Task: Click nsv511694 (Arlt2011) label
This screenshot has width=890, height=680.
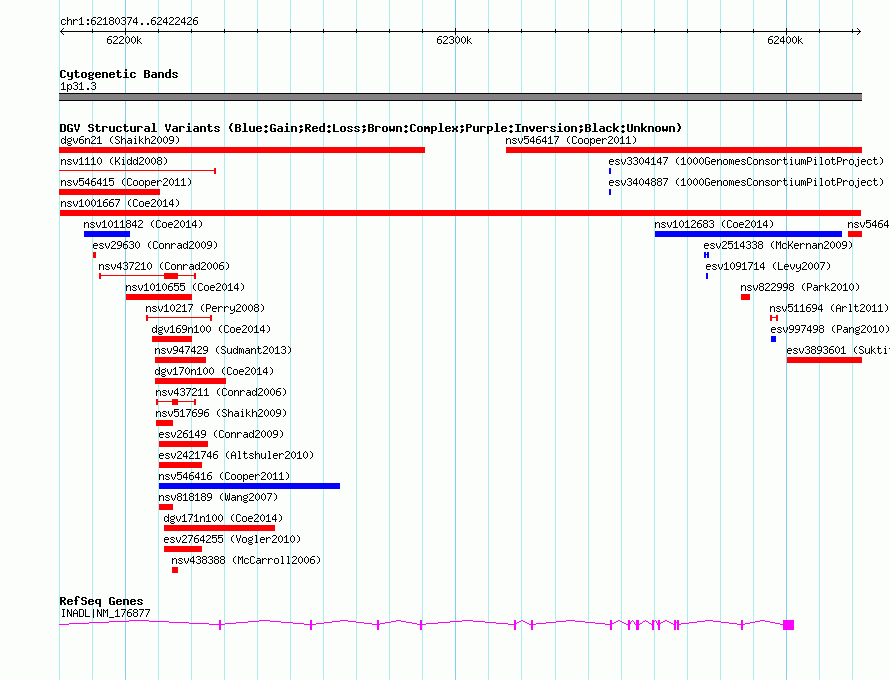Action: coord(829,308)
